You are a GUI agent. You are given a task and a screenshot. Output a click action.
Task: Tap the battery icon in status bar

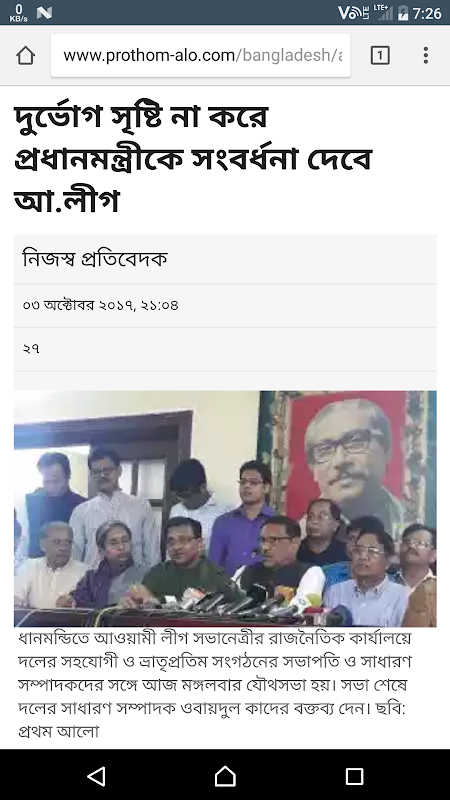[403, 13]
